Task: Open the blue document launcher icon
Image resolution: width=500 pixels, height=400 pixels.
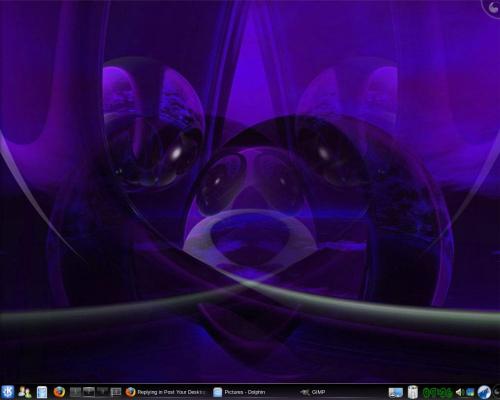Action: pos(42,392)
